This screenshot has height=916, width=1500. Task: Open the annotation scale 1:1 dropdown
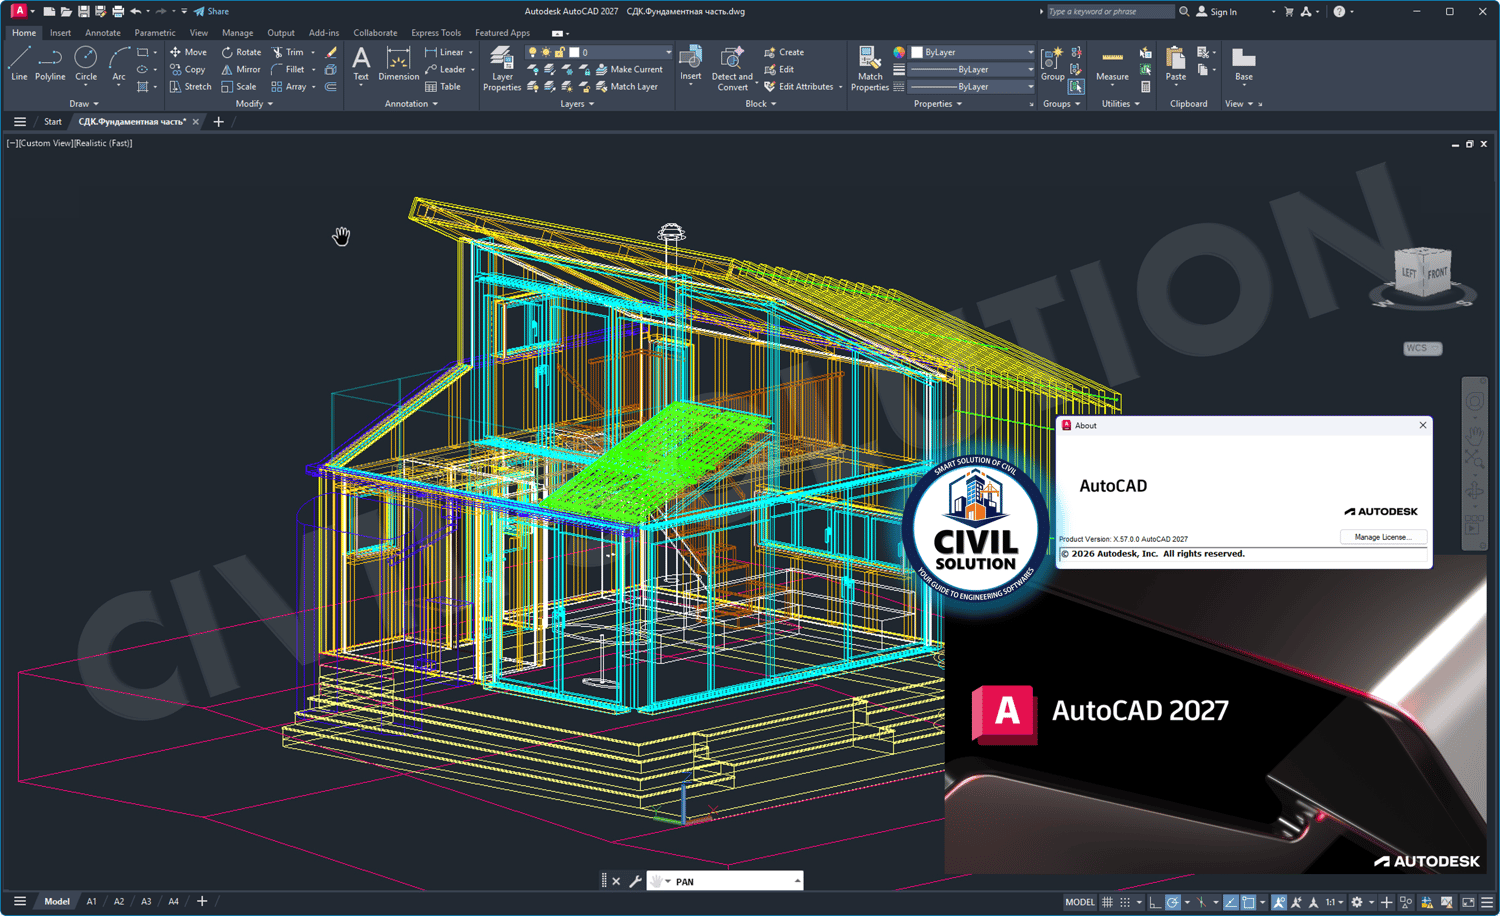pyautogui.click(x=1333, y=902)
